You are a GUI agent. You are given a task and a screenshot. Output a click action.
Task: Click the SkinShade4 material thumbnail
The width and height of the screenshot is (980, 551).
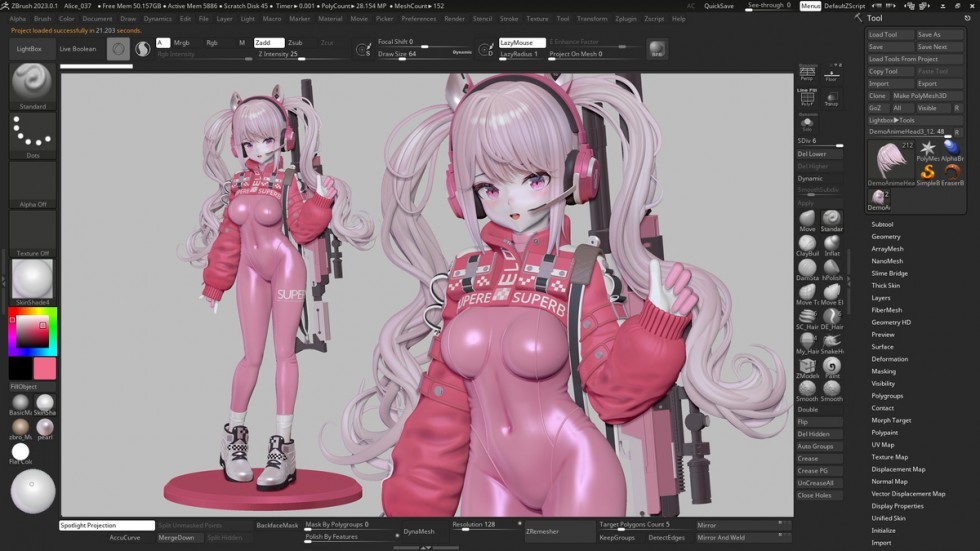32,279
